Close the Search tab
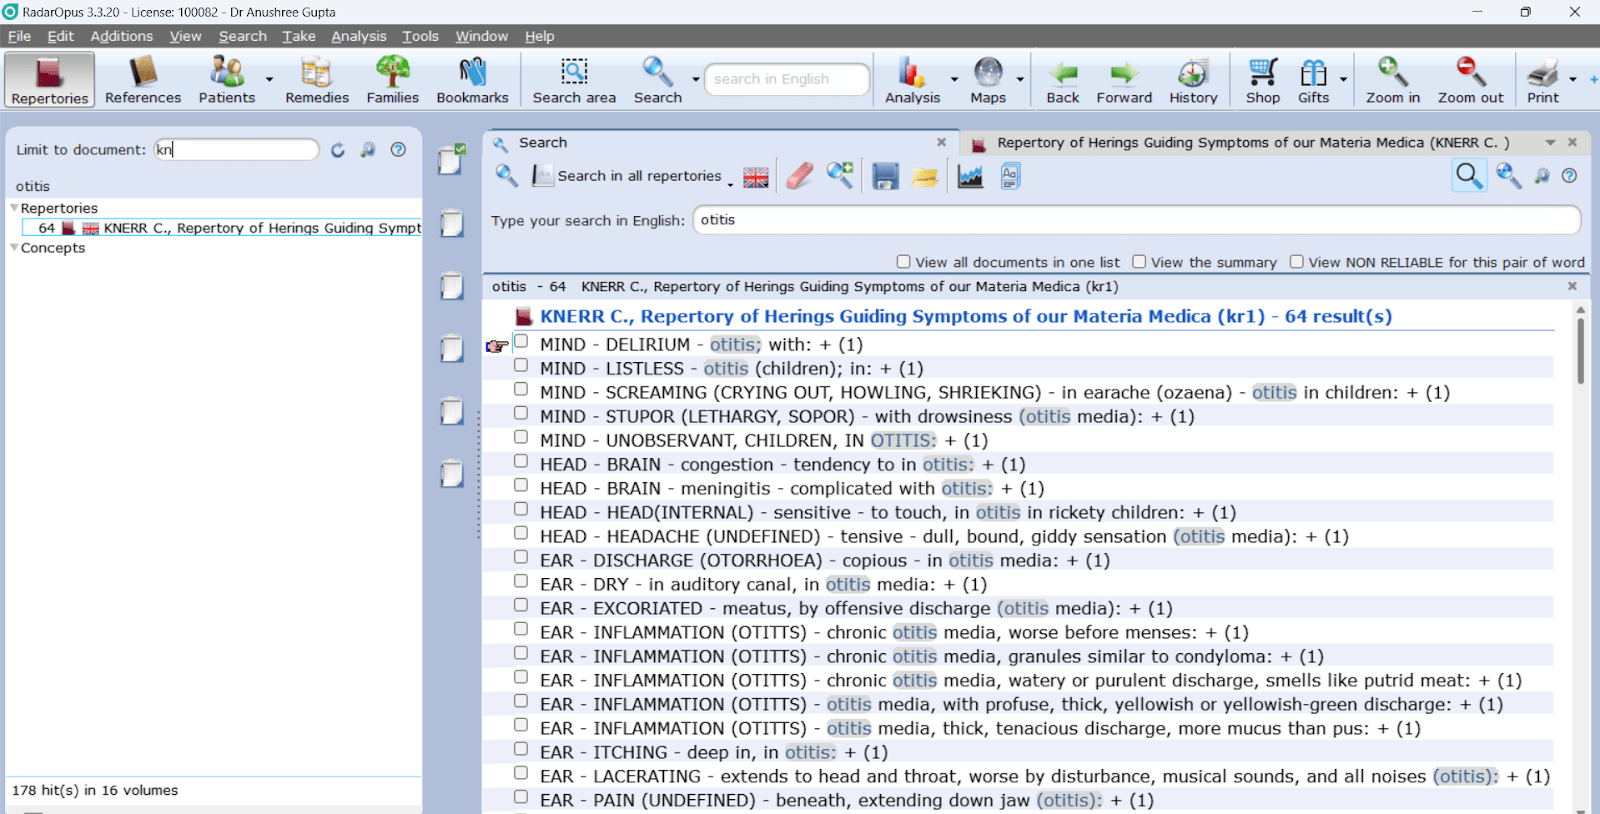1600x814 pixels. (x=941, y=142)
